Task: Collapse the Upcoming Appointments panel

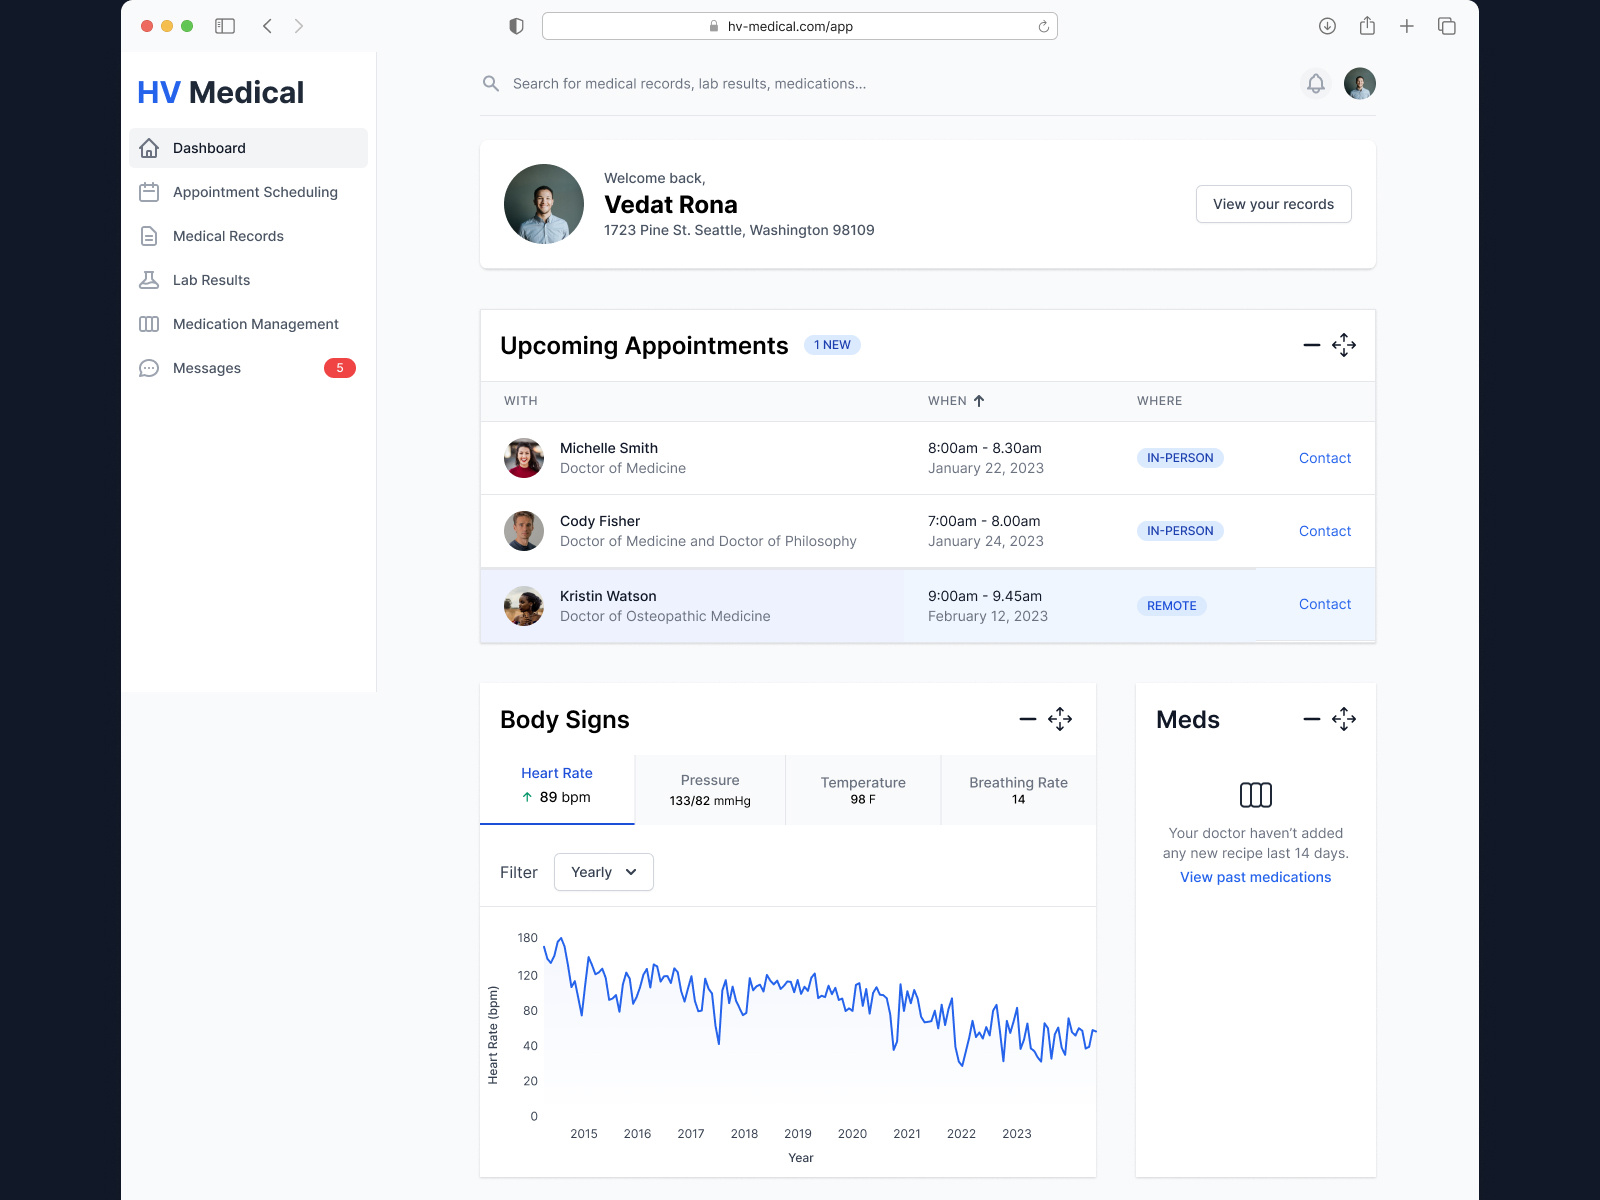Action: point(1311,345)
